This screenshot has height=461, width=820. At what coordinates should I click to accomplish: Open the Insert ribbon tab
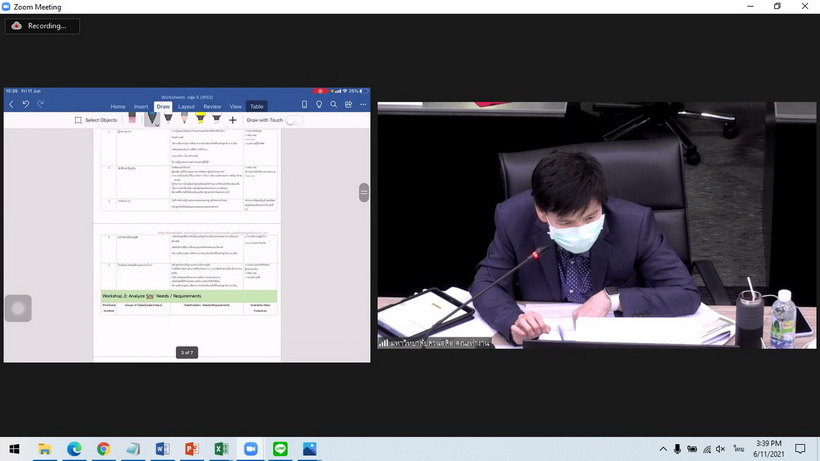click(x=141, y=106)
